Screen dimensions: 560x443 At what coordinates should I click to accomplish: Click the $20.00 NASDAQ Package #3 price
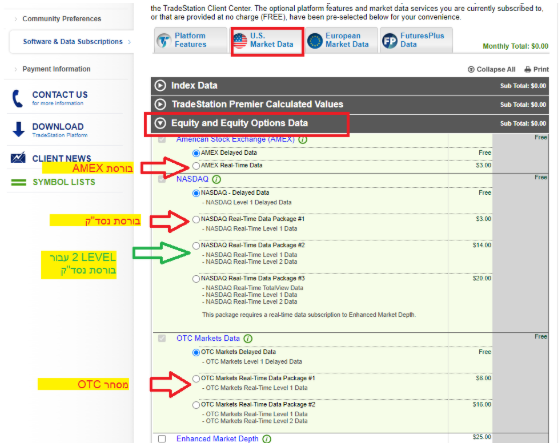click(482, 278)
